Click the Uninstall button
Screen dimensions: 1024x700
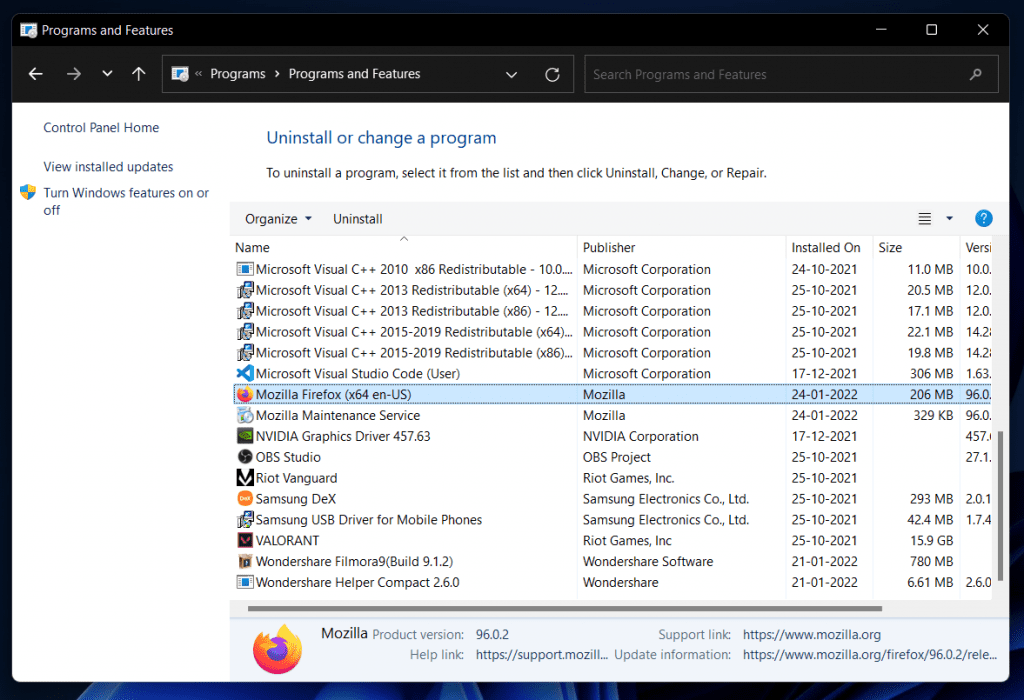357,218
